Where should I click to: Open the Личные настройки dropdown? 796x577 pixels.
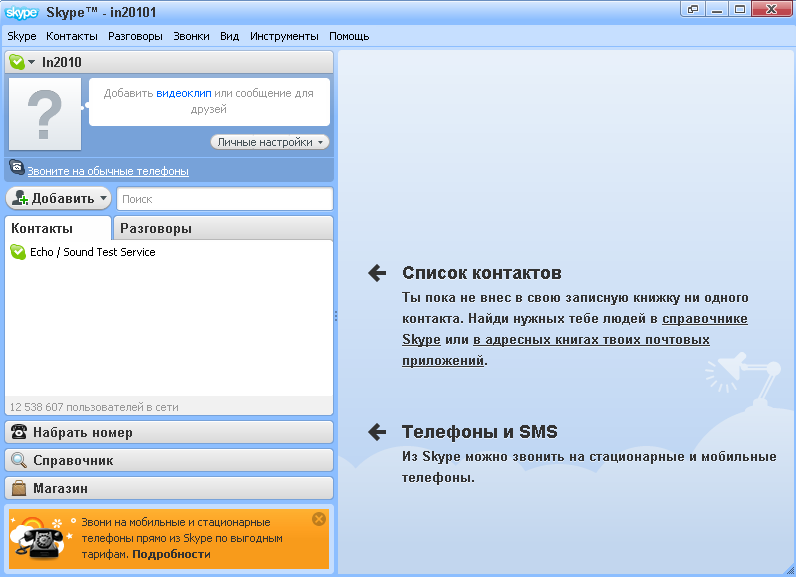click(270, 142)
